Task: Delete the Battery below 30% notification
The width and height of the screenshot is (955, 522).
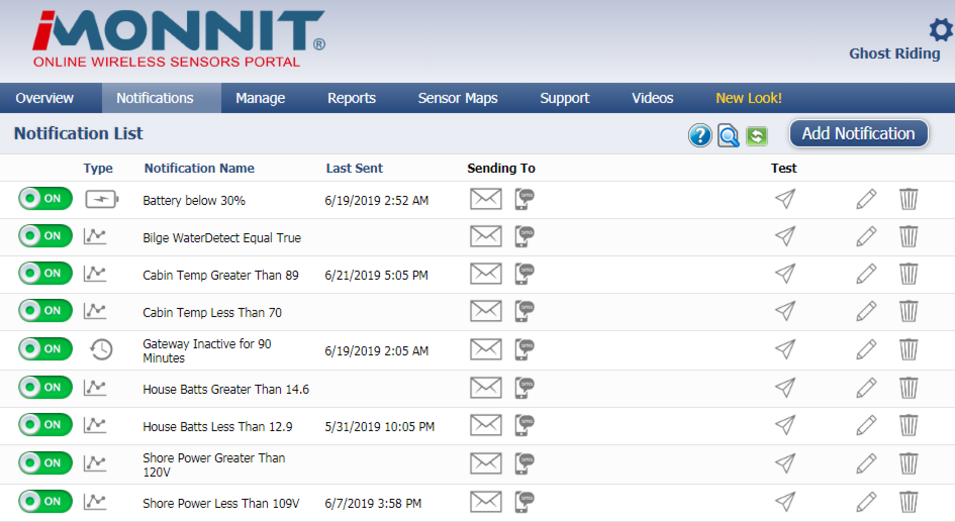Action: [908, 199]
